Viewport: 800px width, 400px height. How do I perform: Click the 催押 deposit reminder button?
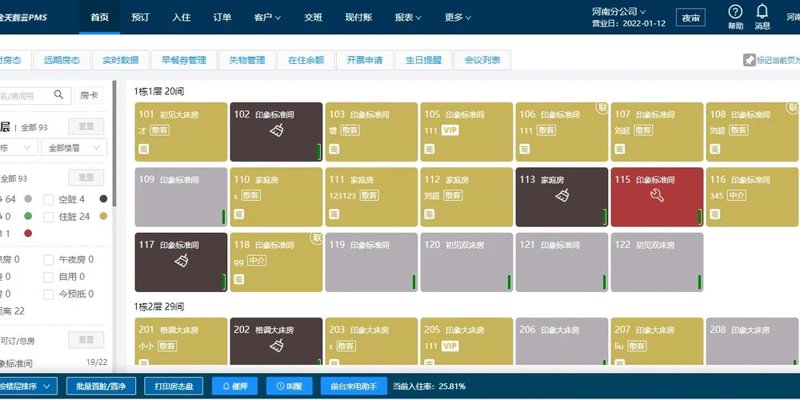(235, 386)
